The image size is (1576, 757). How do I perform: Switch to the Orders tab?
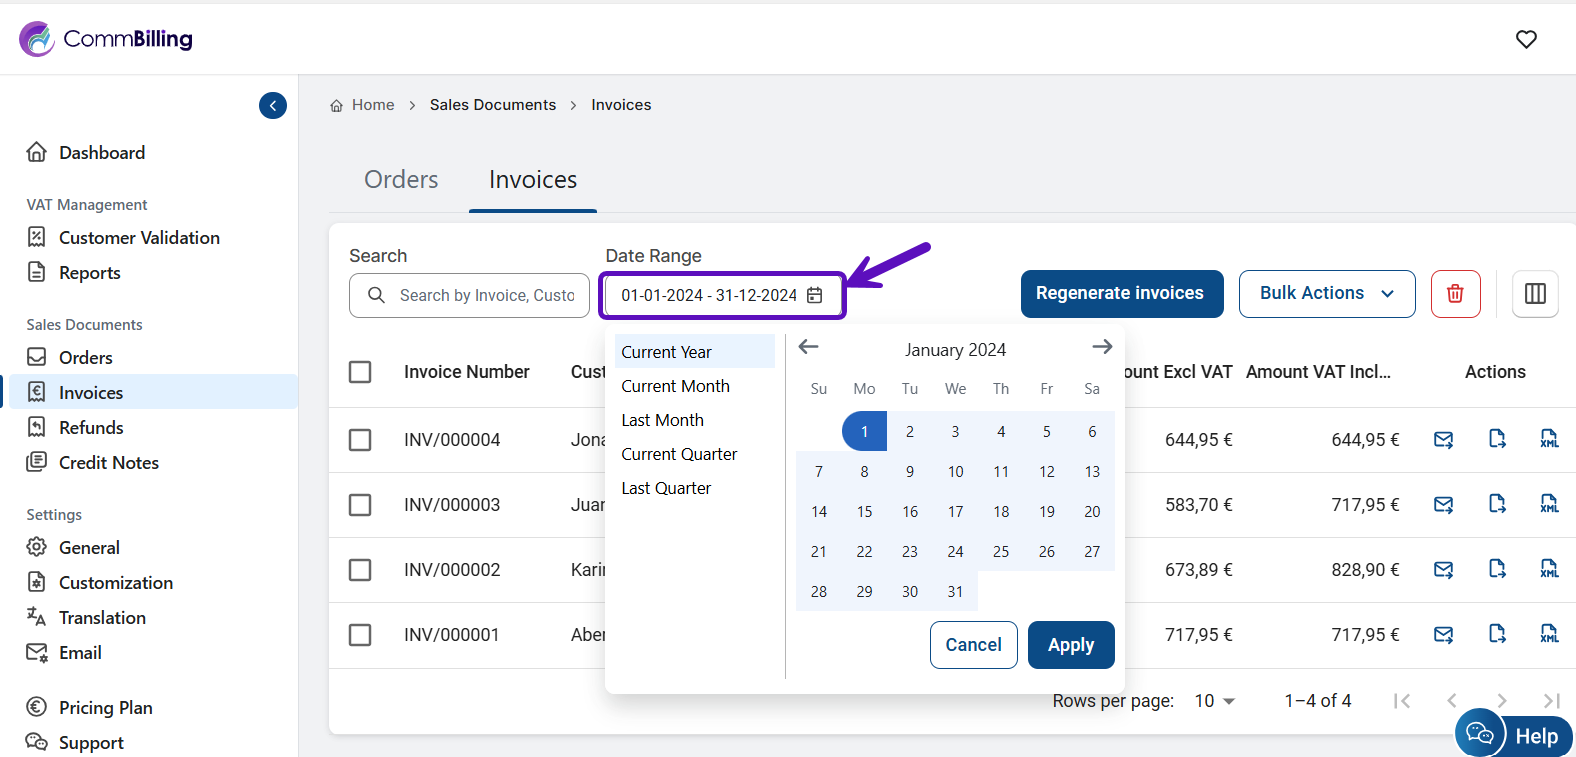(401, 180)
